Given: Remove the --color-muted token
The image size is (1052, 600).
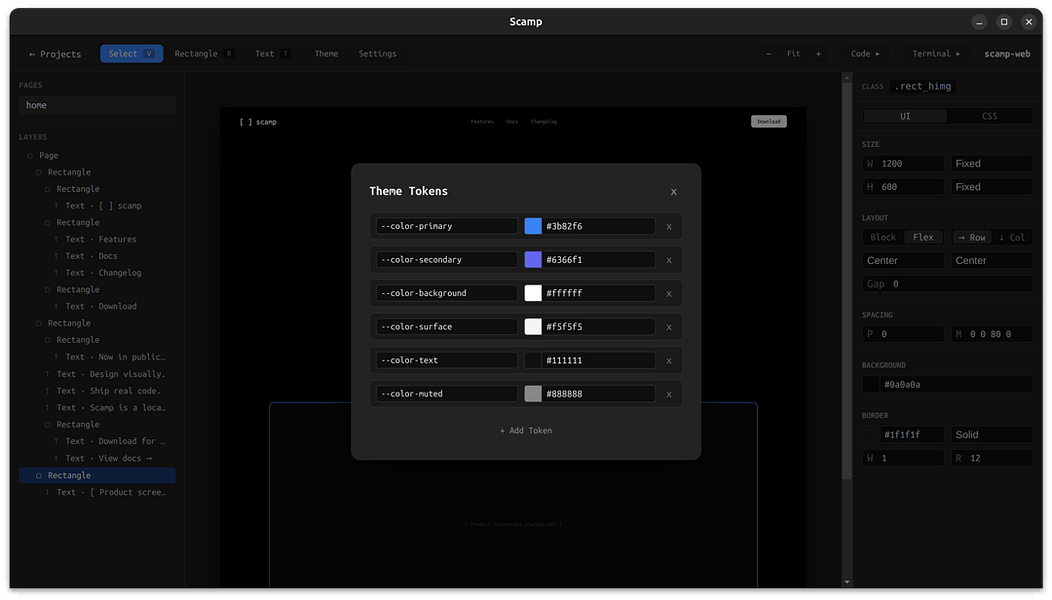Looking at the screenshot, I should pos(668,395).
